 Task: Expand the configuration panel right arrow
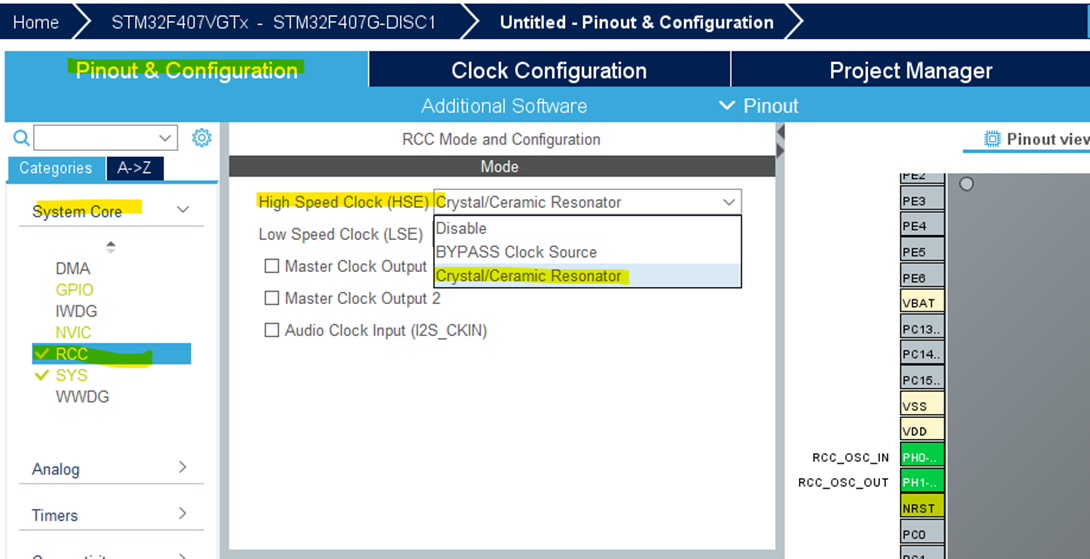coord(780,150)
